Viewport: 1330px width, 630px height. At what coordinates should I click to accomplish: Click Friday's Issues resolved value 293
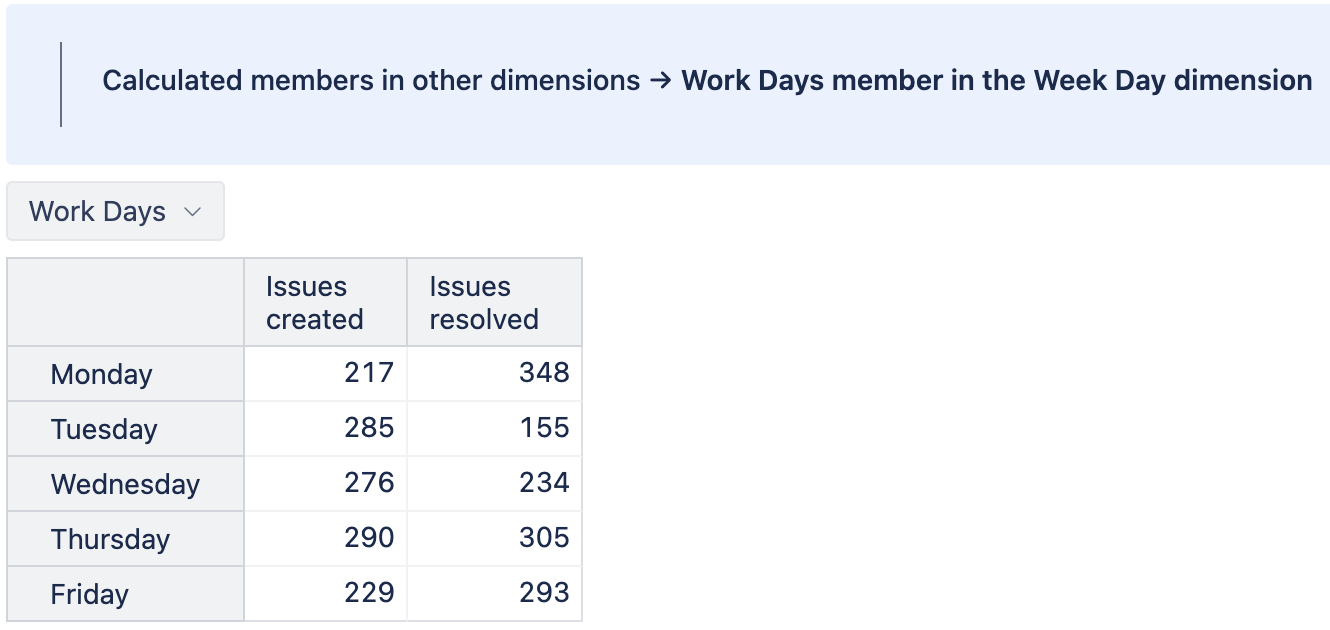click(544, 593)
